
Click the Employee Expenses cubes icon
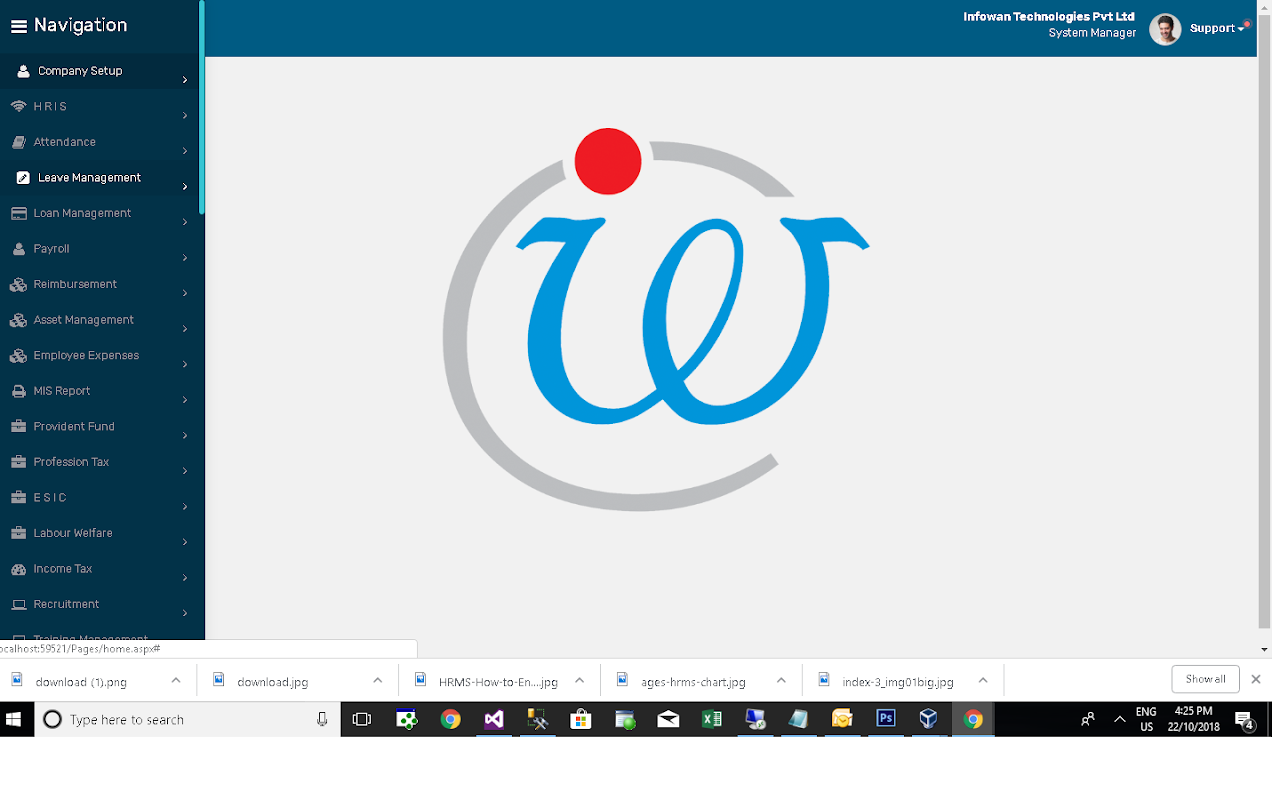tap(18, 355)
